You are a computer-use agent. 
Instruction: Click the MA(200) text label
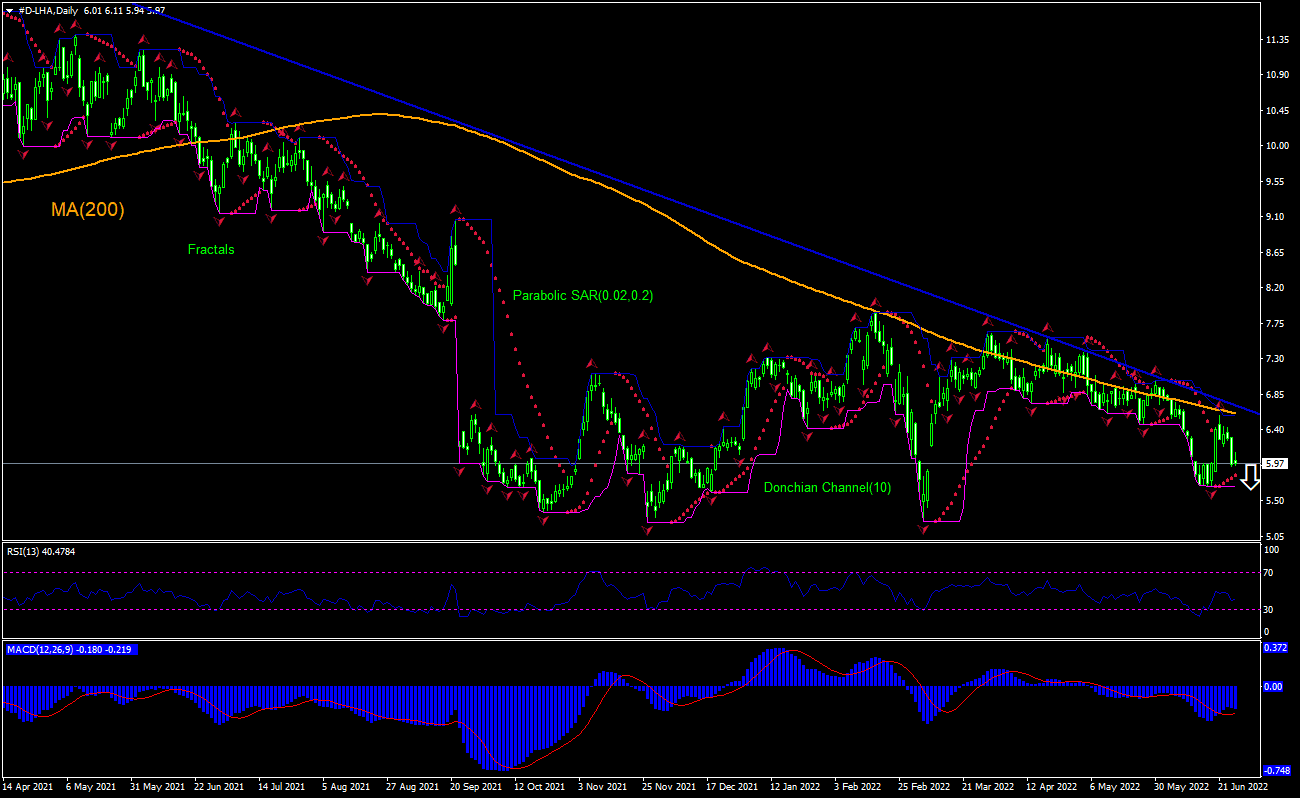click(87, 210)
